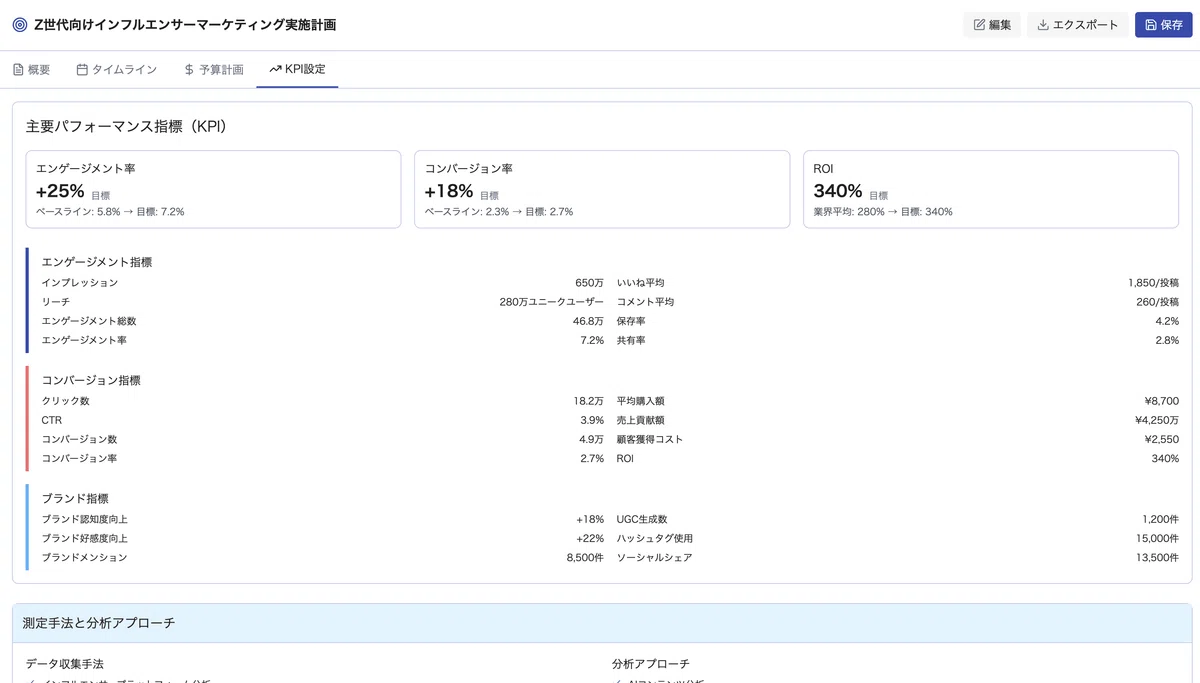Click the 280万ユニークユーザー reach value
The width and height of the screenshot is (1200, 683).
coord(552,302)
